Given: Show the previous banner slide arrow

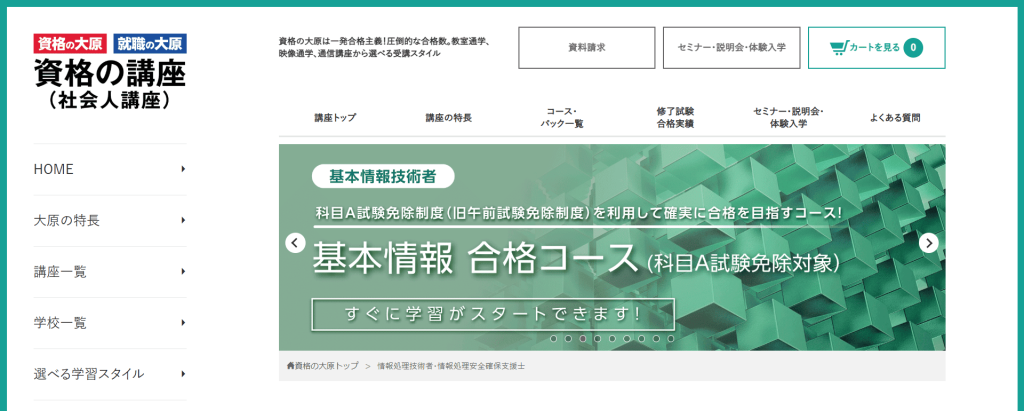Looking at the screenshot, I should coord(295,243).
